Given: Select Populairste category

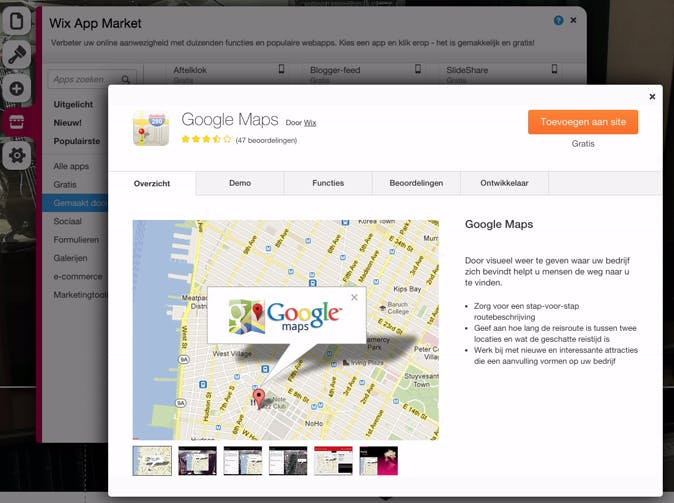Looking at the screenshot, I should coord(77,141).
